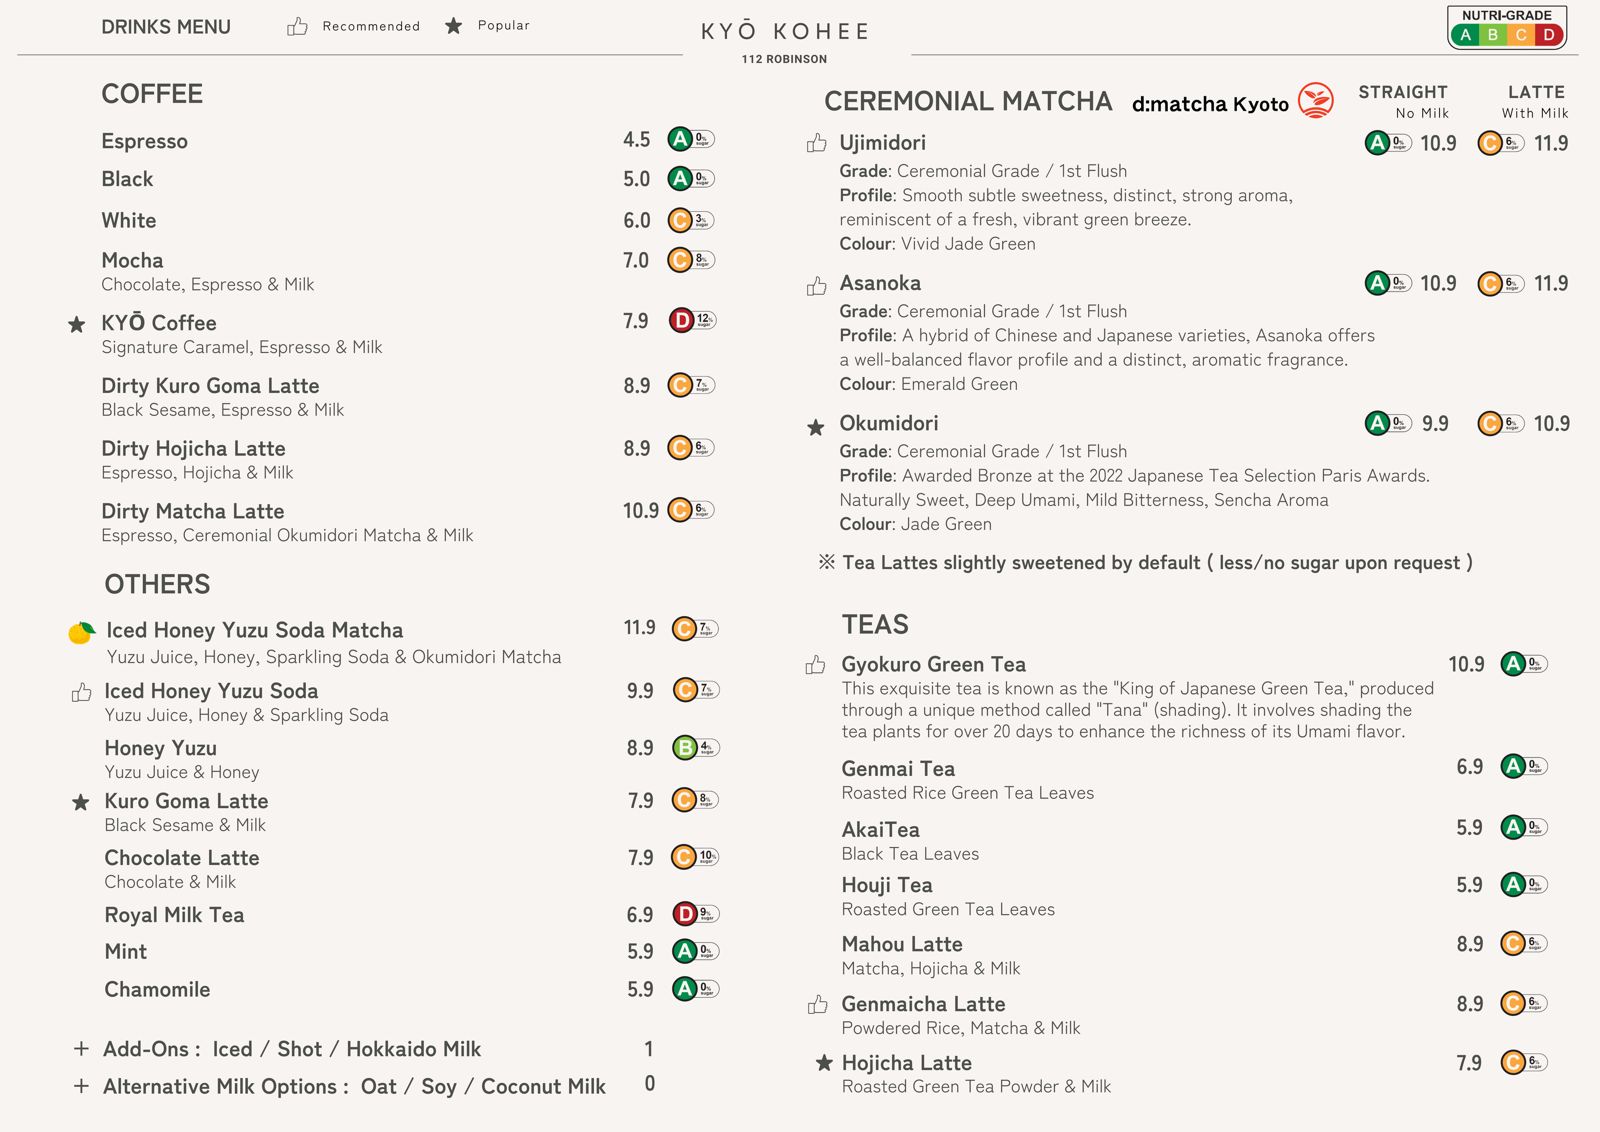Click the KYŌ KOHEE 112 Robinson logo
The height and width of the screenshot is (1132, 1600).
click(x=783, y=38)
